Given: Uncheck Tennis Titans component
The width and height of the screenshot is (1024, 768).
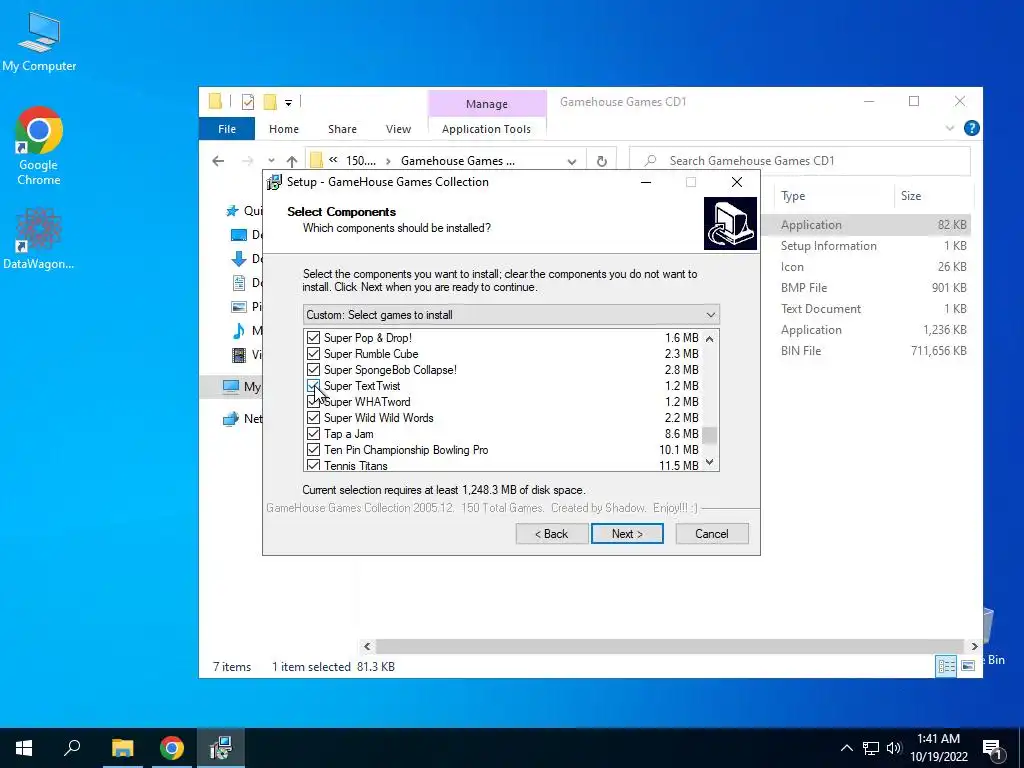Looking at the screenshot, I should tap(313, 465).
